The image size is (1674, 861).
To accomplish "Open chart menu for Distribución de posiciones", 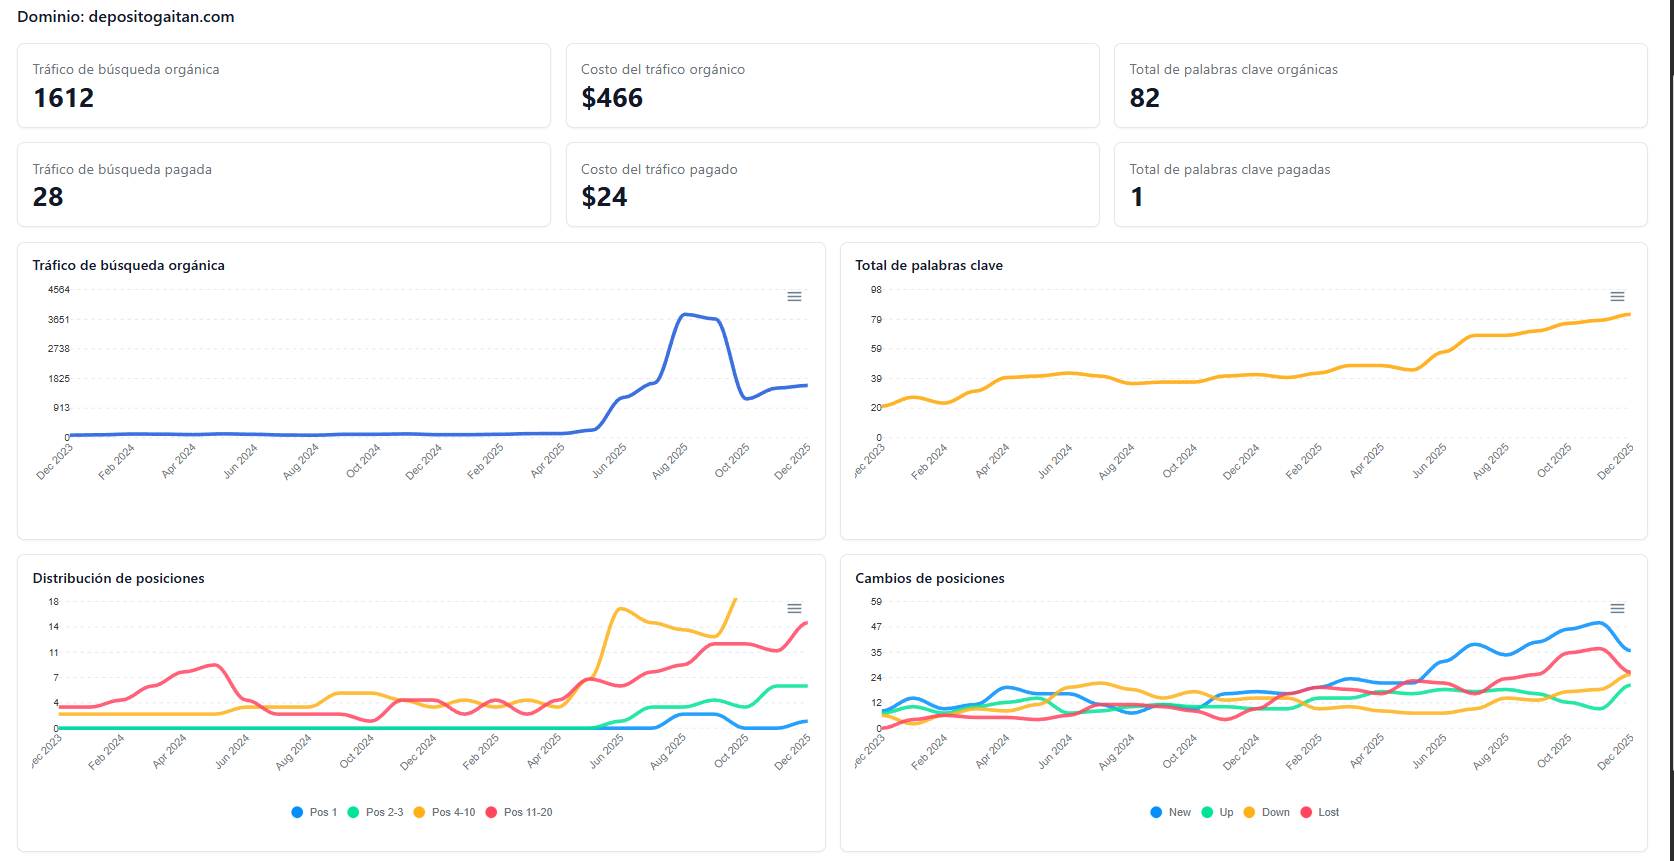I will click(x=794, y=609).
